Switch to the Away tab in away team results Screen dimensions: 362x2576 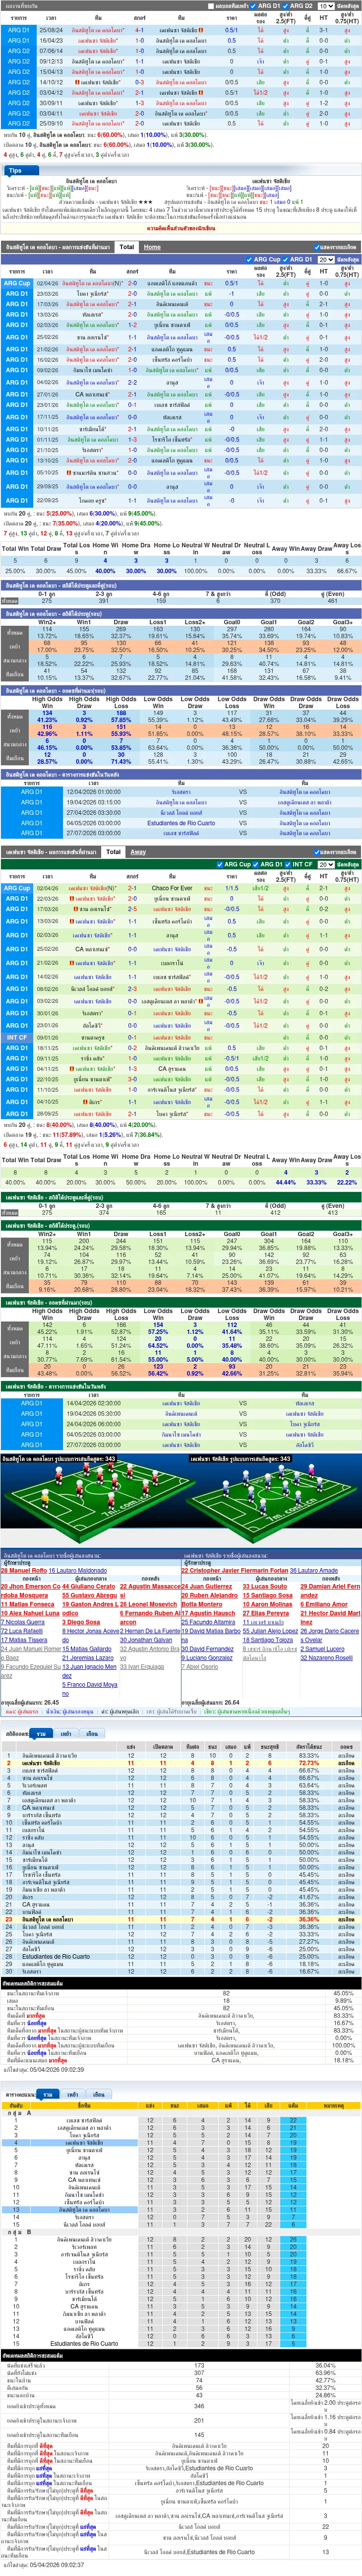pos(138,852)
